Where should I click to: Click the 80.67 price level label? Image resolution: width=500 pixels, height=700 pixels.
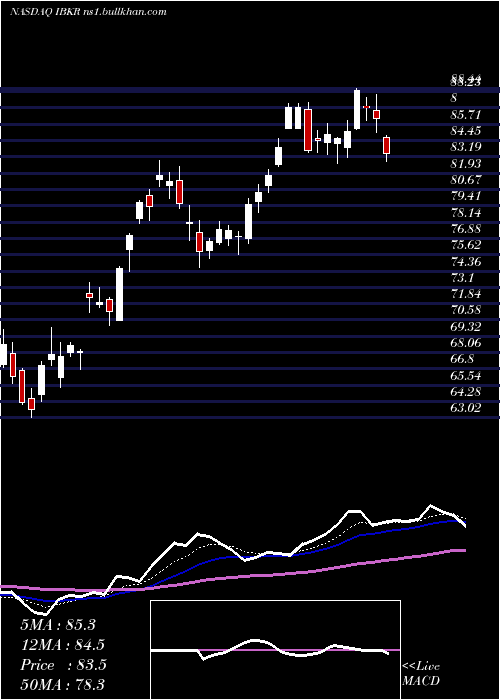[466, 180]
